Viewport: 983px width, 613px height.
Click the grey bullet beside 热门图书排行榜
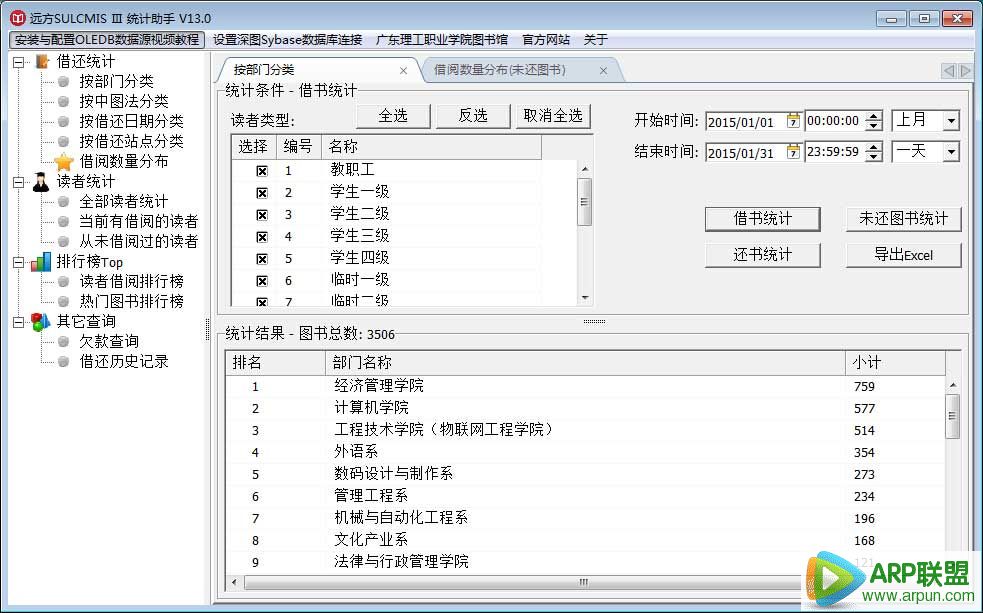[63, 301]
